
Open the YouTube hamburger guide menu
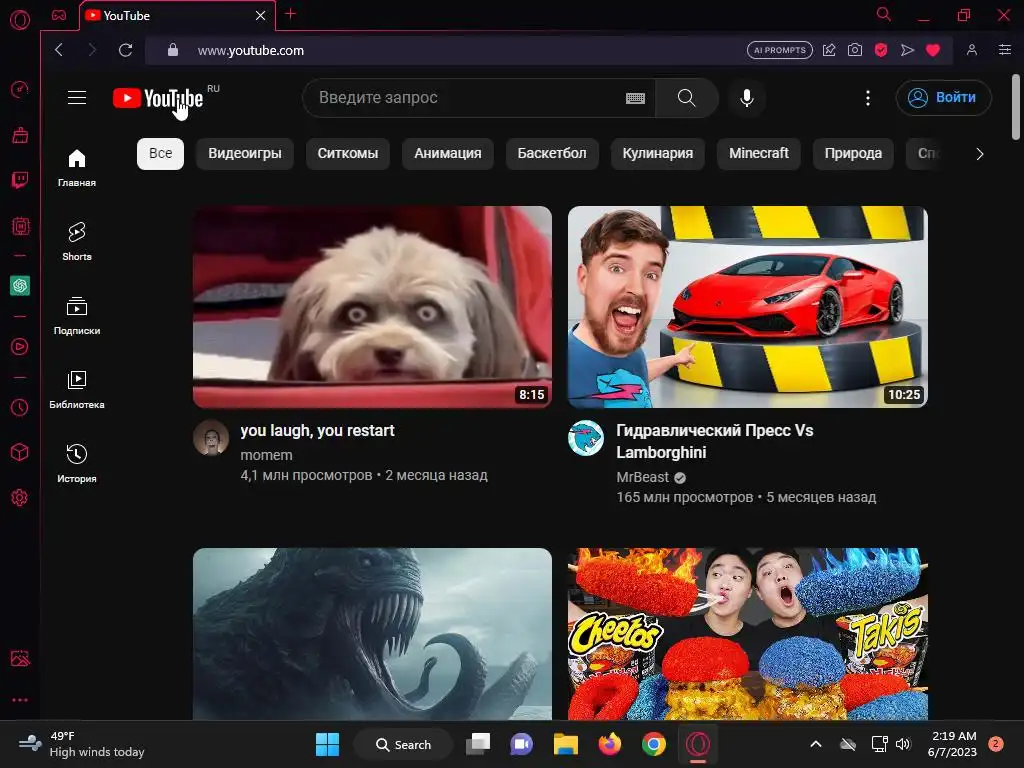click(x=77, y=97)
